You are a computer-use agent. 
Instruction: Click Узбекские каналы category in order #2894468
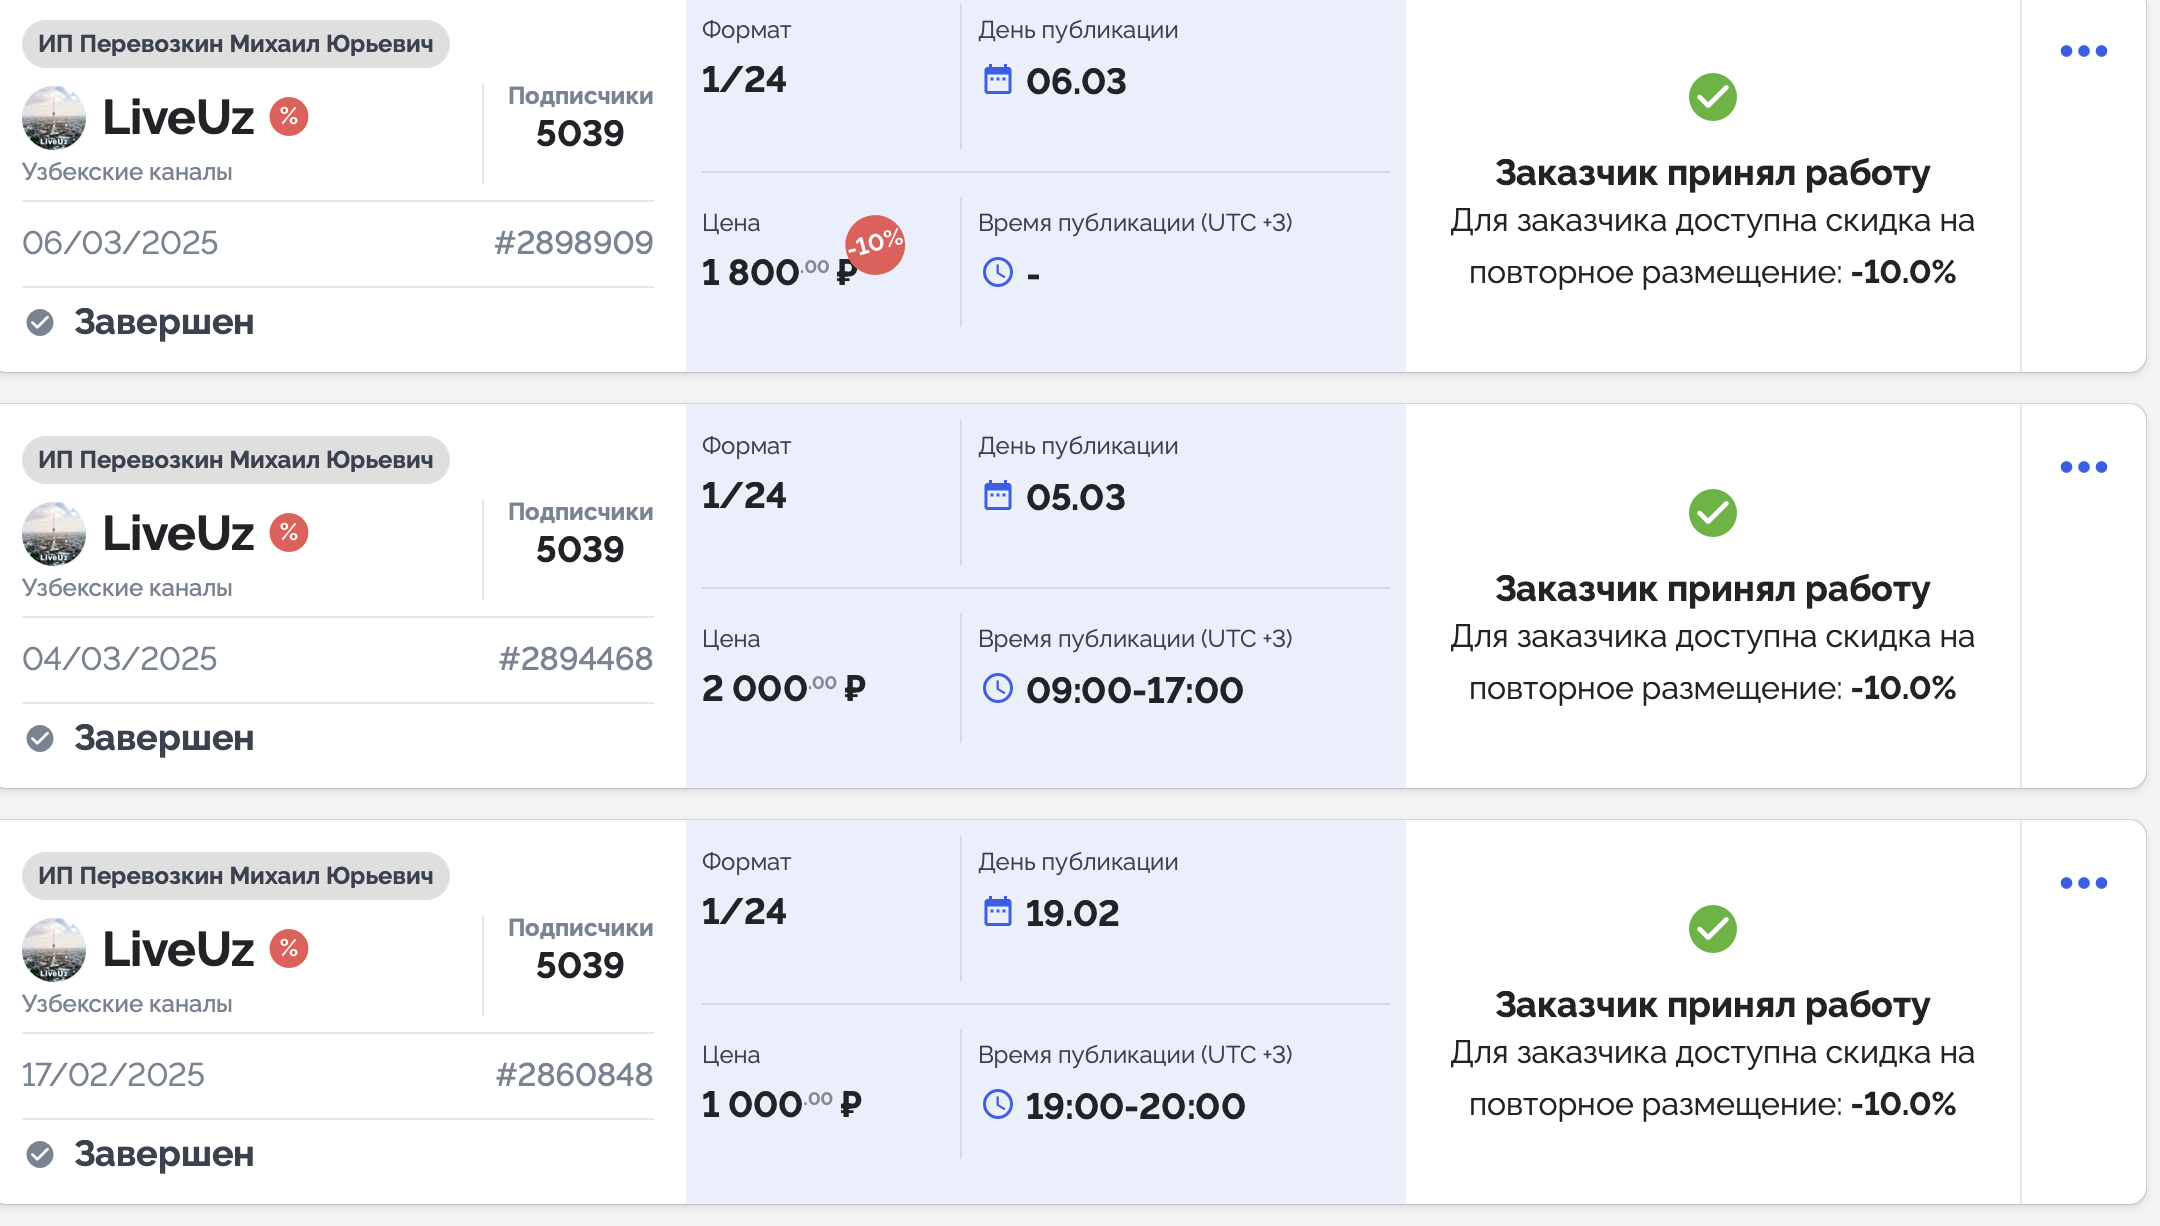127,588
